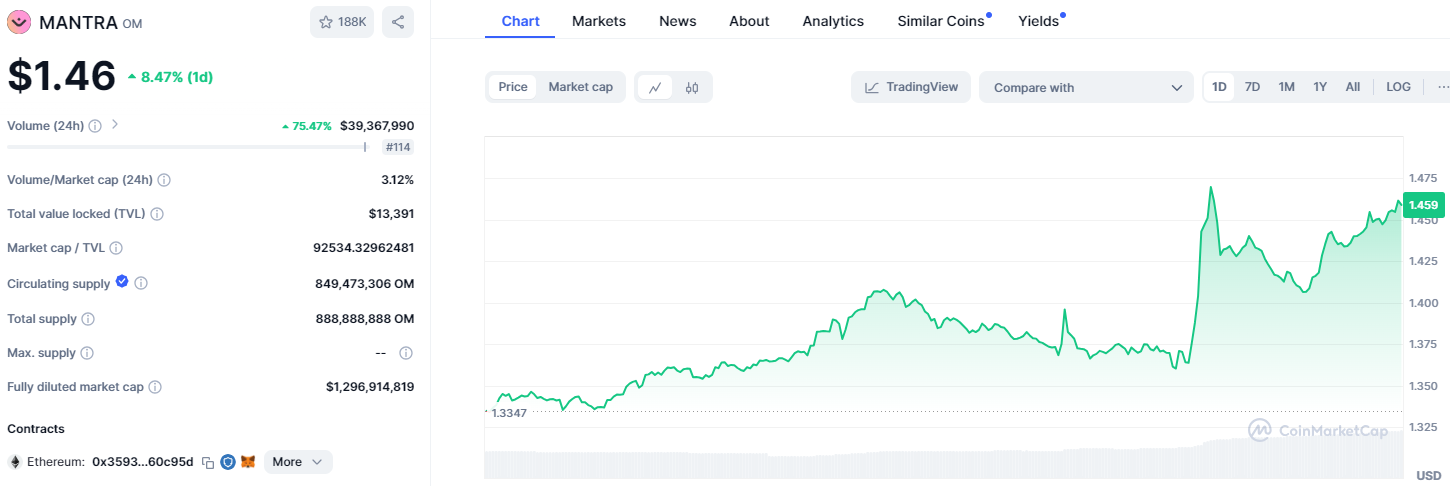
Task: Select the 7D time range
Action: tap(1252, 87)
